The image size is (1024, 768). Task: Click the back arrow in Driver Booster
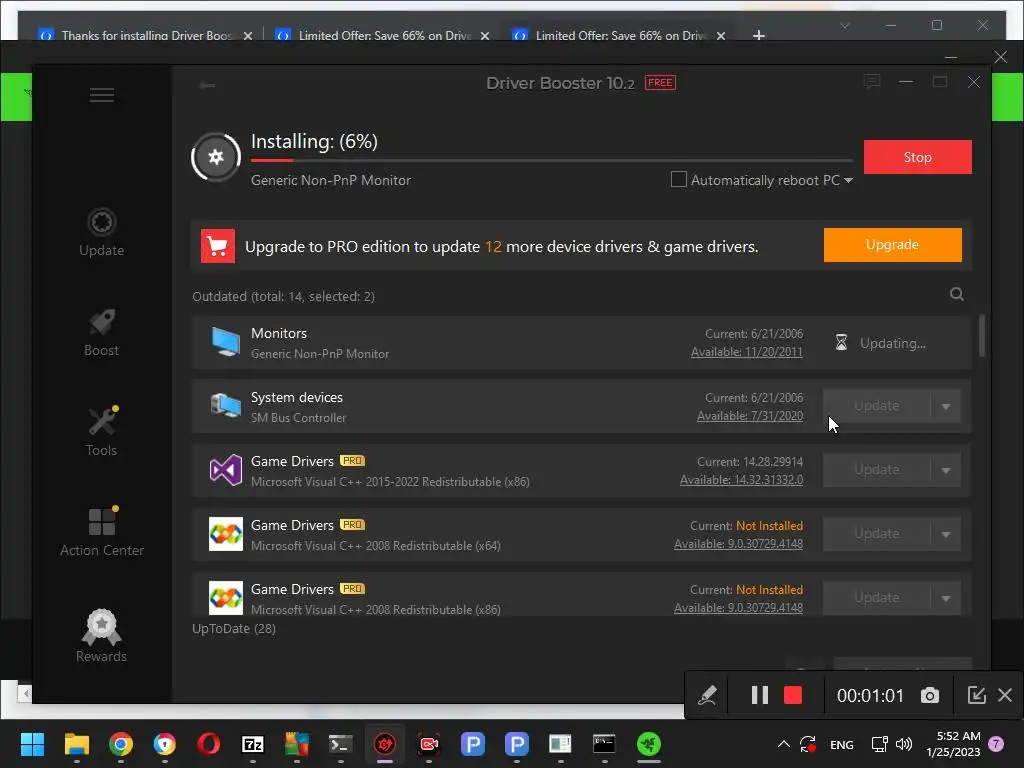208,85
